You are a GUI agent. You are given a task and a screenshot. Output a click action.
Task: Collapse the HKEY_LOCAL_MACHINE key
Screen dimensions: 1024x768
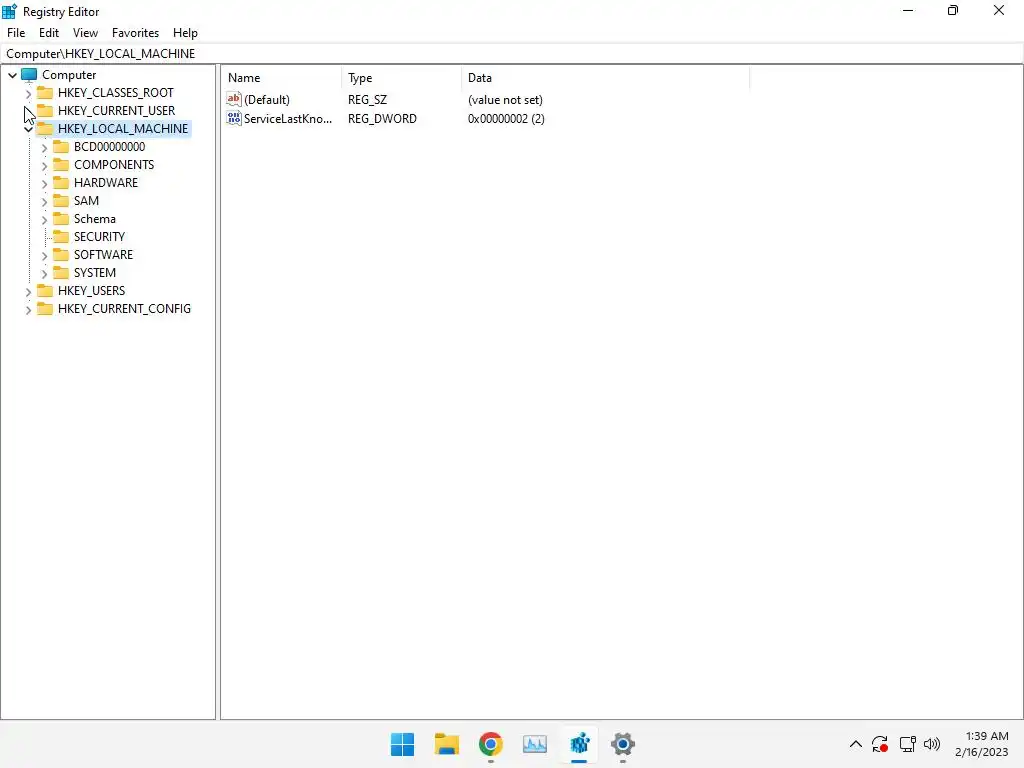(28, 129)
